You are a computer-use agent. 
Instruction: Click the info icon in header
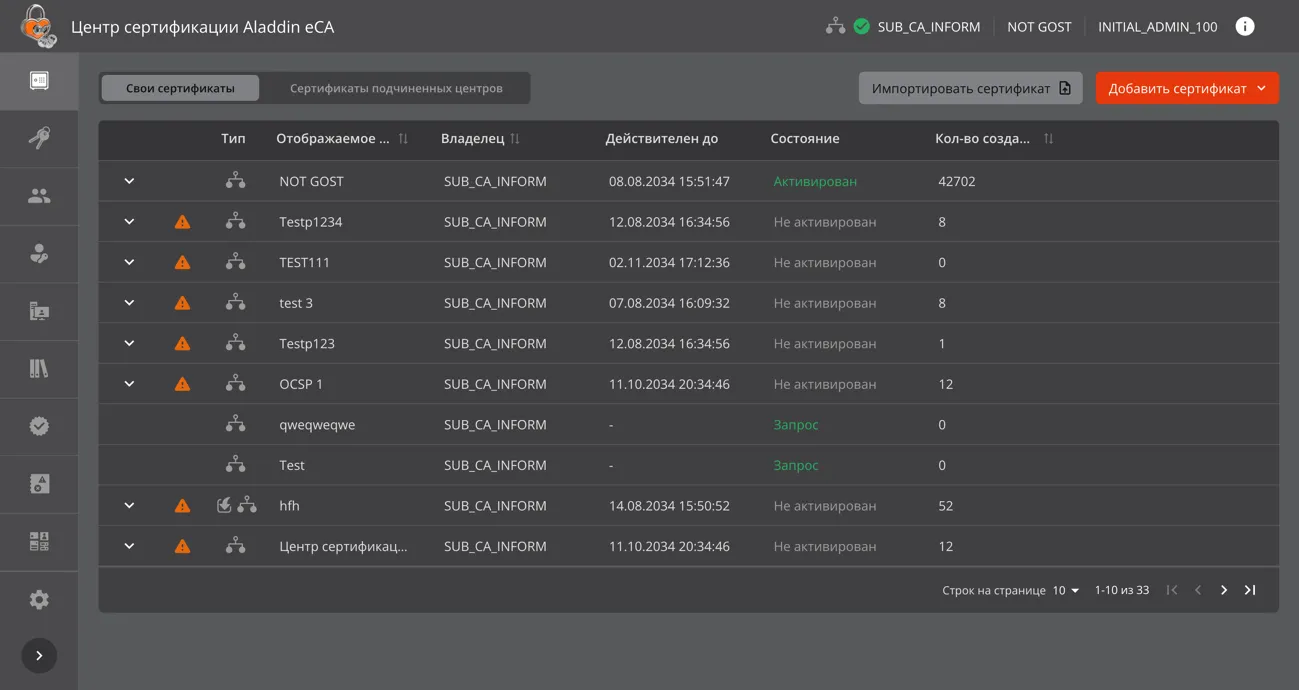[1245, 27]
